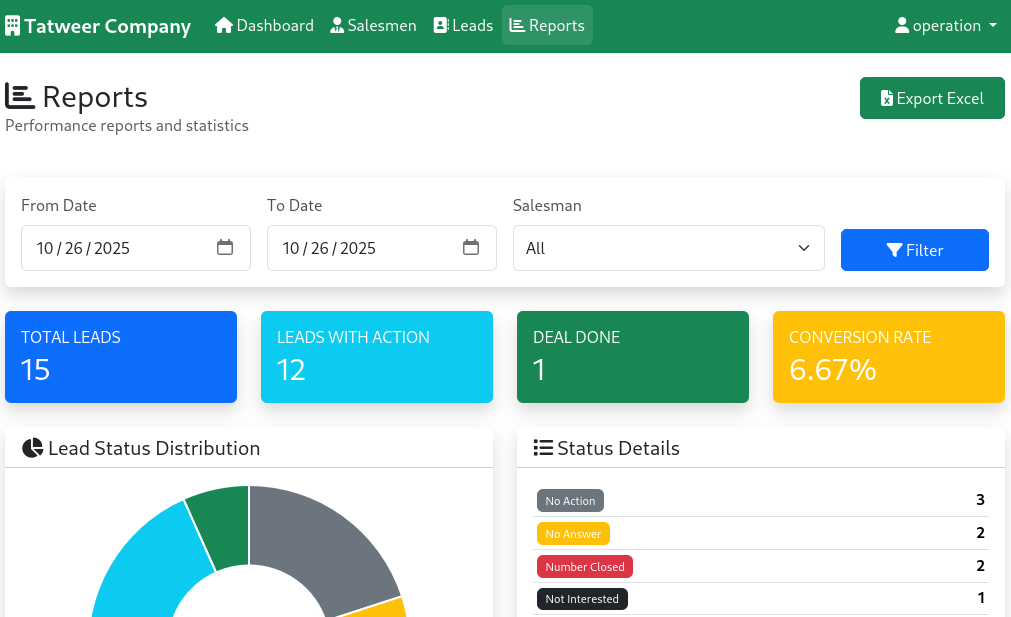
Task: Click the Tatweer Company building icon
Action: tap(12, 25)
